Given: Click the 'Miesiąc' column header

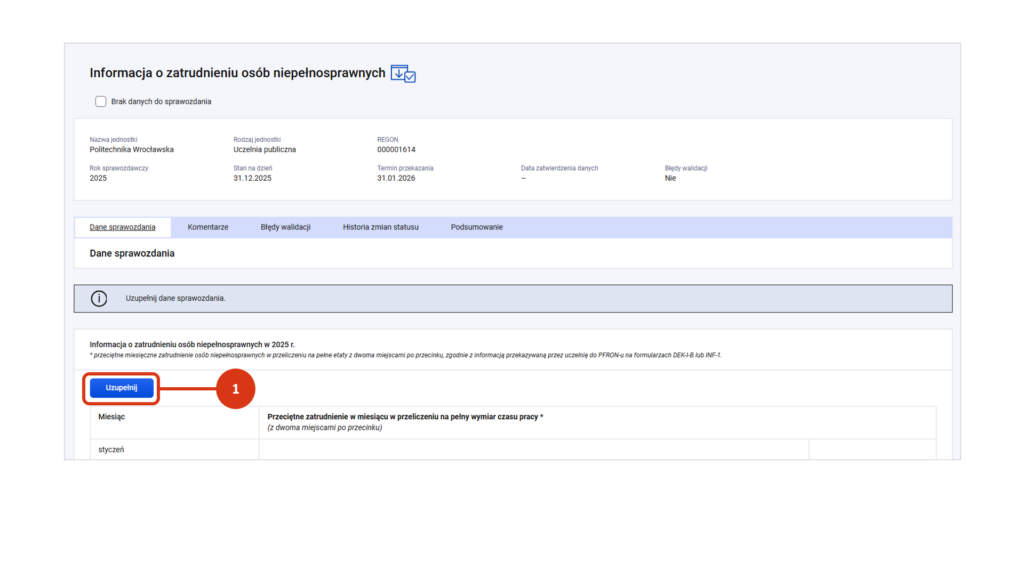Looking at the screenshot, I should [110, 415].
